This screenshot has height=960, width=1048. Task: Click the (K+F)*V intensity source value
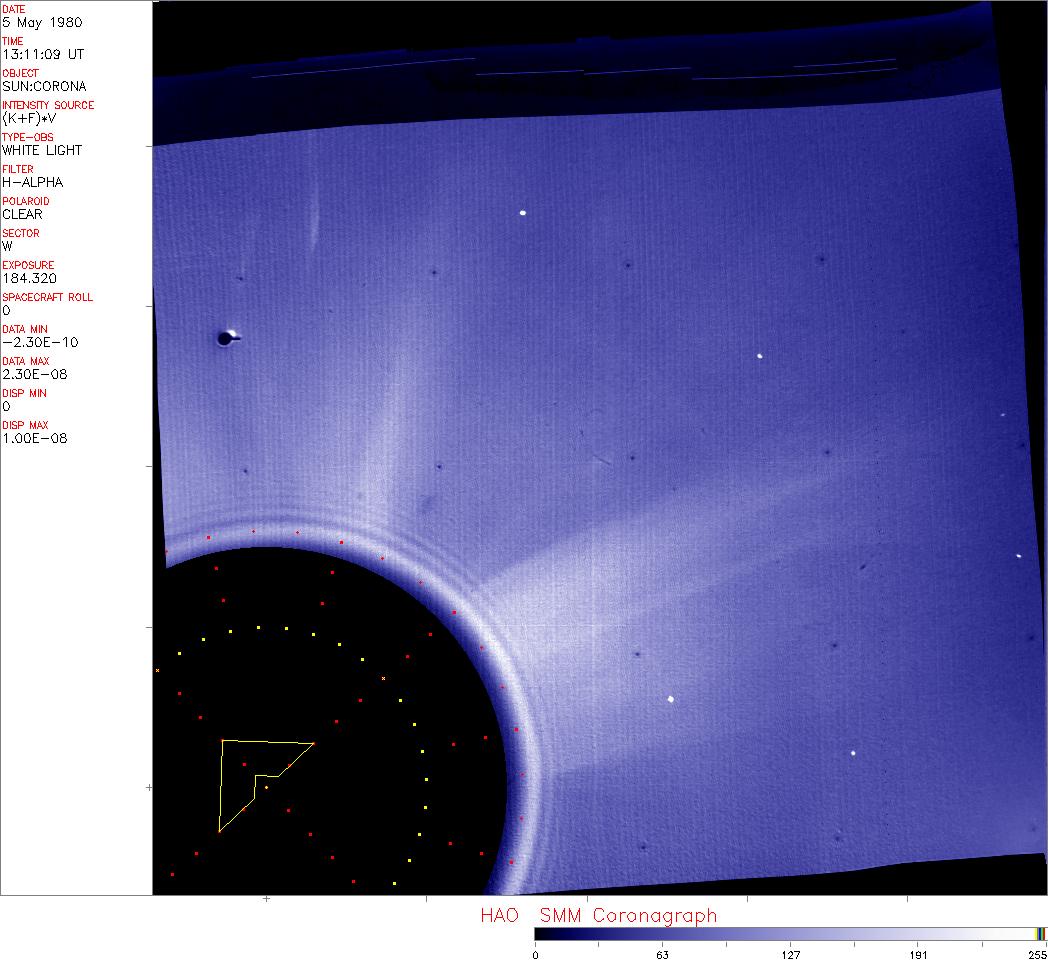[x=30, y=118]
